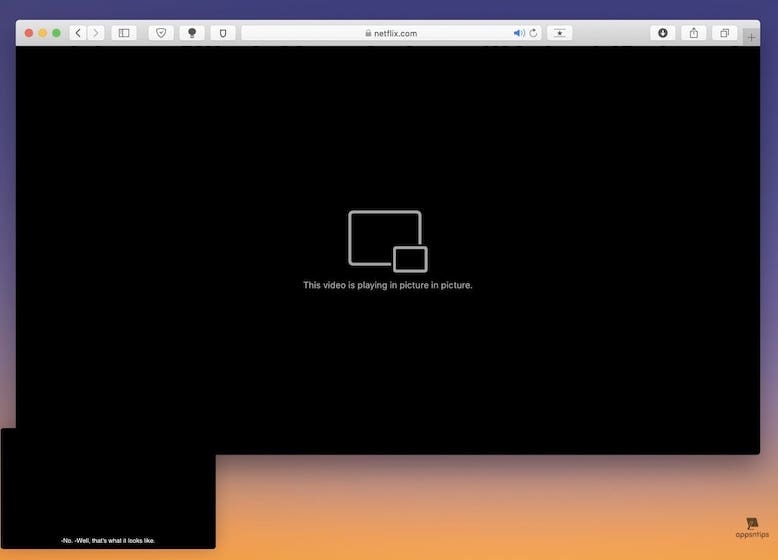This screenshot has height=560, width=778.
Task: Minimize the Safari window
Action: point(43,33)
